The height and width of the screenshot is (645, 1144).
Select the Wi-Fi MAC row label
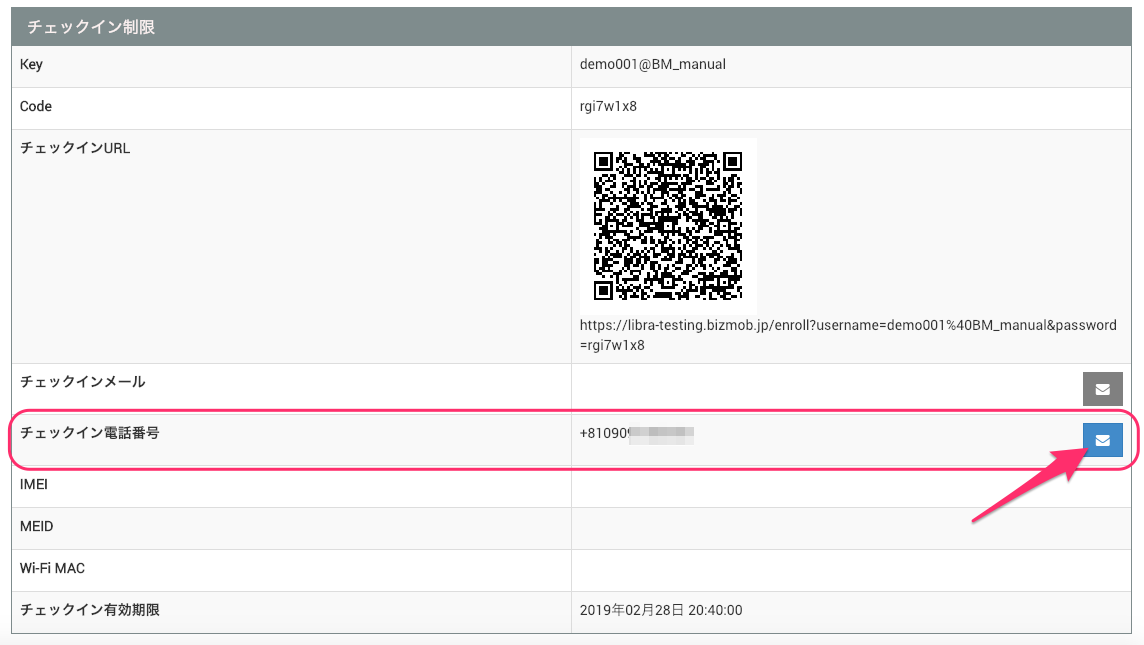coord(52,569)
